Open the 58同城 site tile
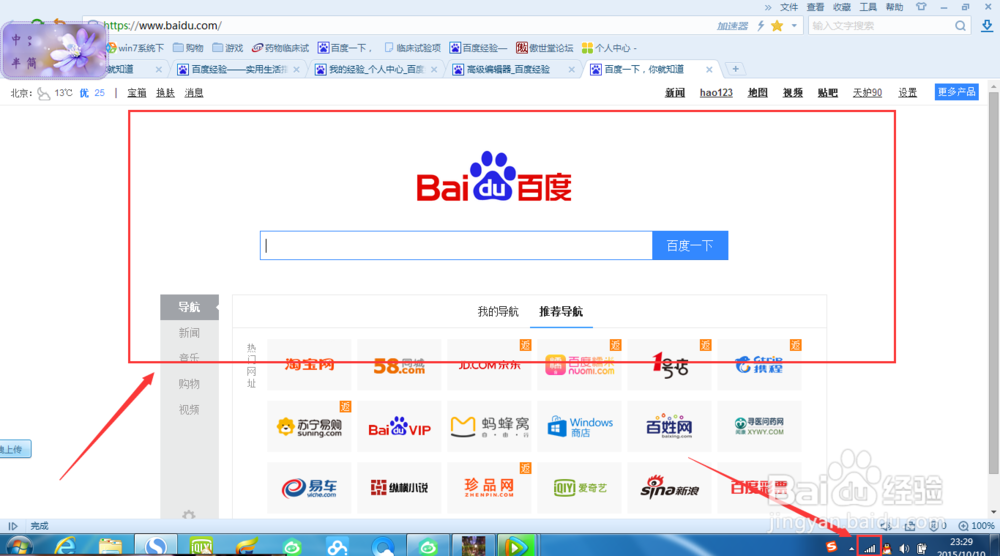 pos(399,365)
